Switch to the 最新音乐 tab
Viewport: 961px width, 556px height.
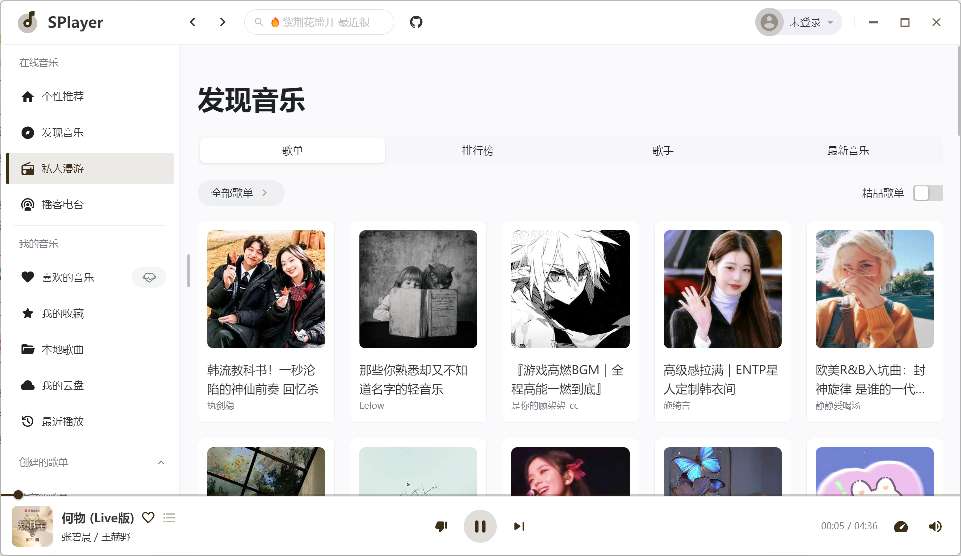(847, 151)
